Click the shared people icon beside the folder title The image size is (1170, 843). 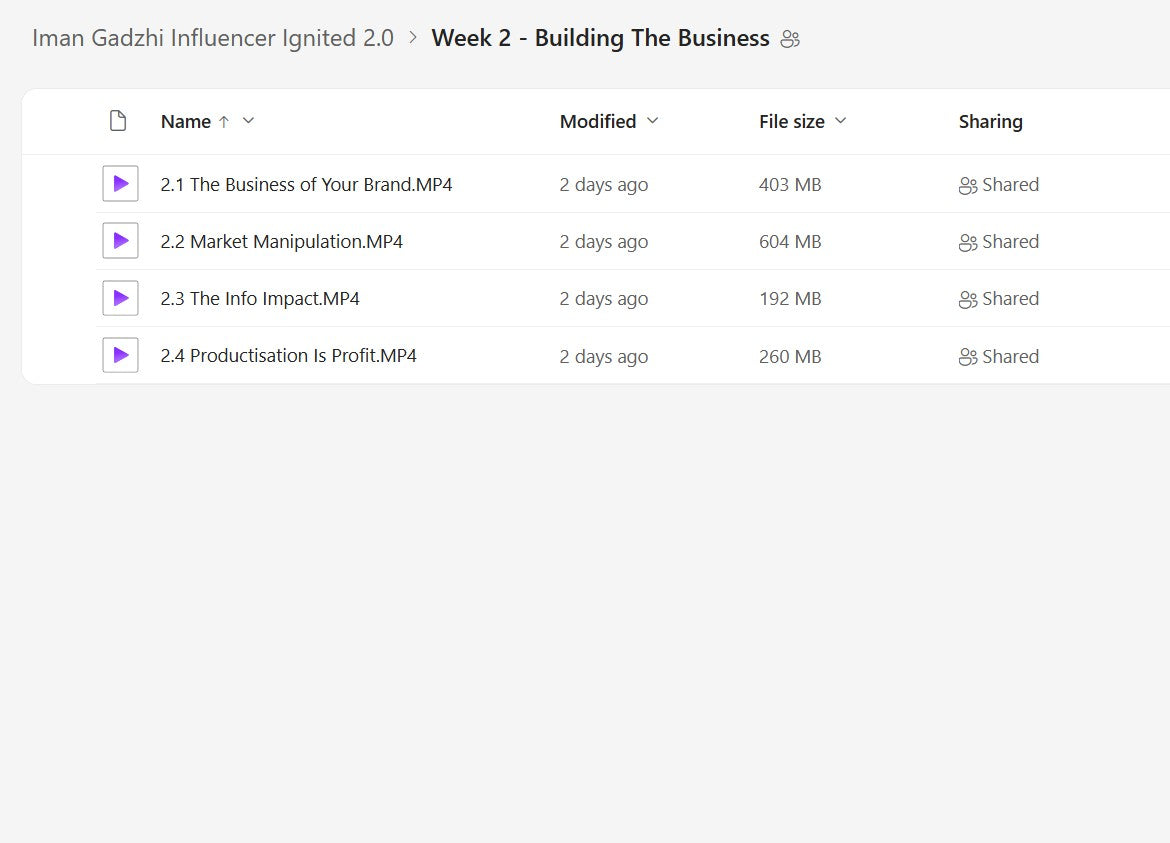[x=790, y=39]
